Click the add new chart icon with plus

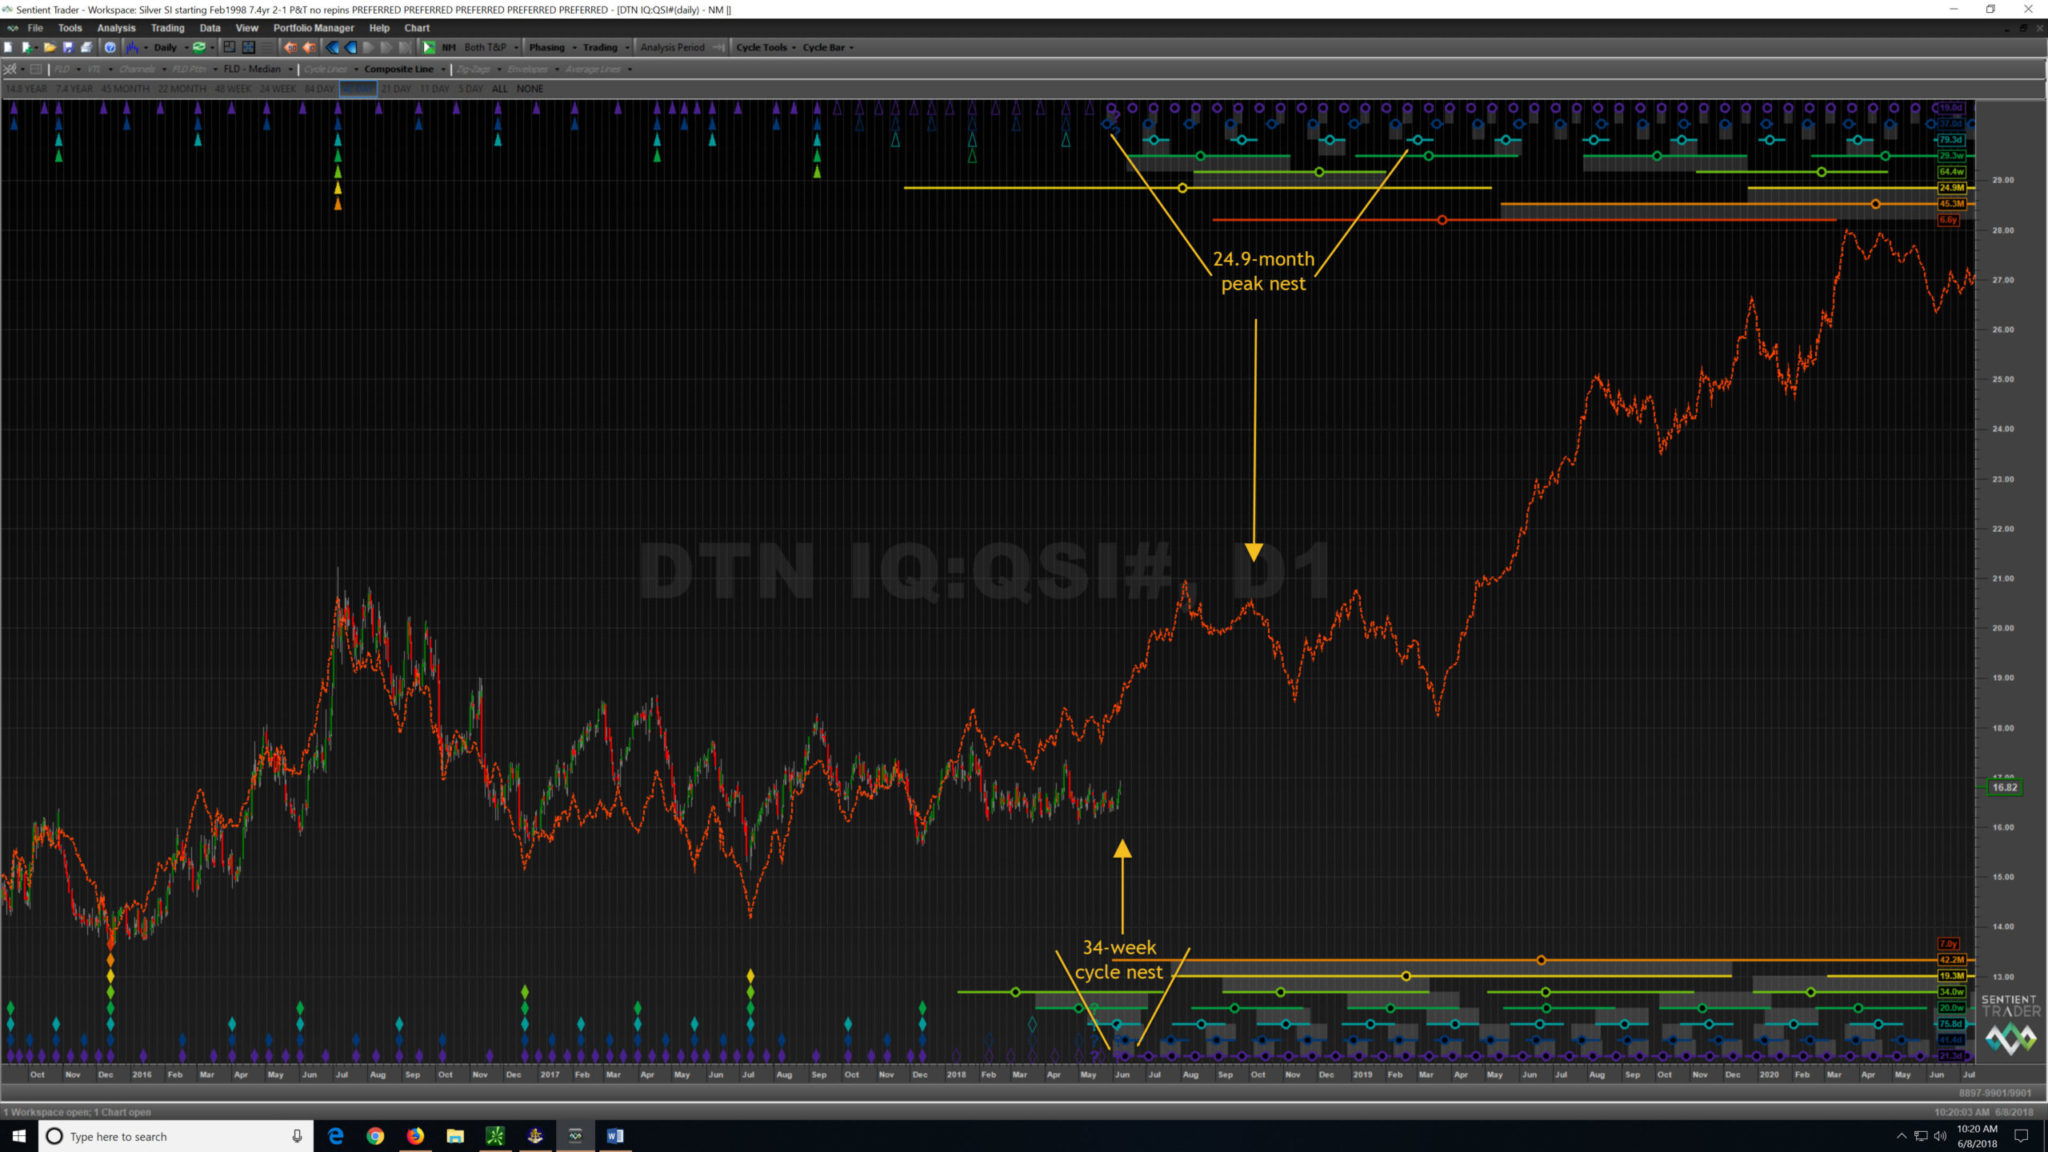[x=27, y=47]
